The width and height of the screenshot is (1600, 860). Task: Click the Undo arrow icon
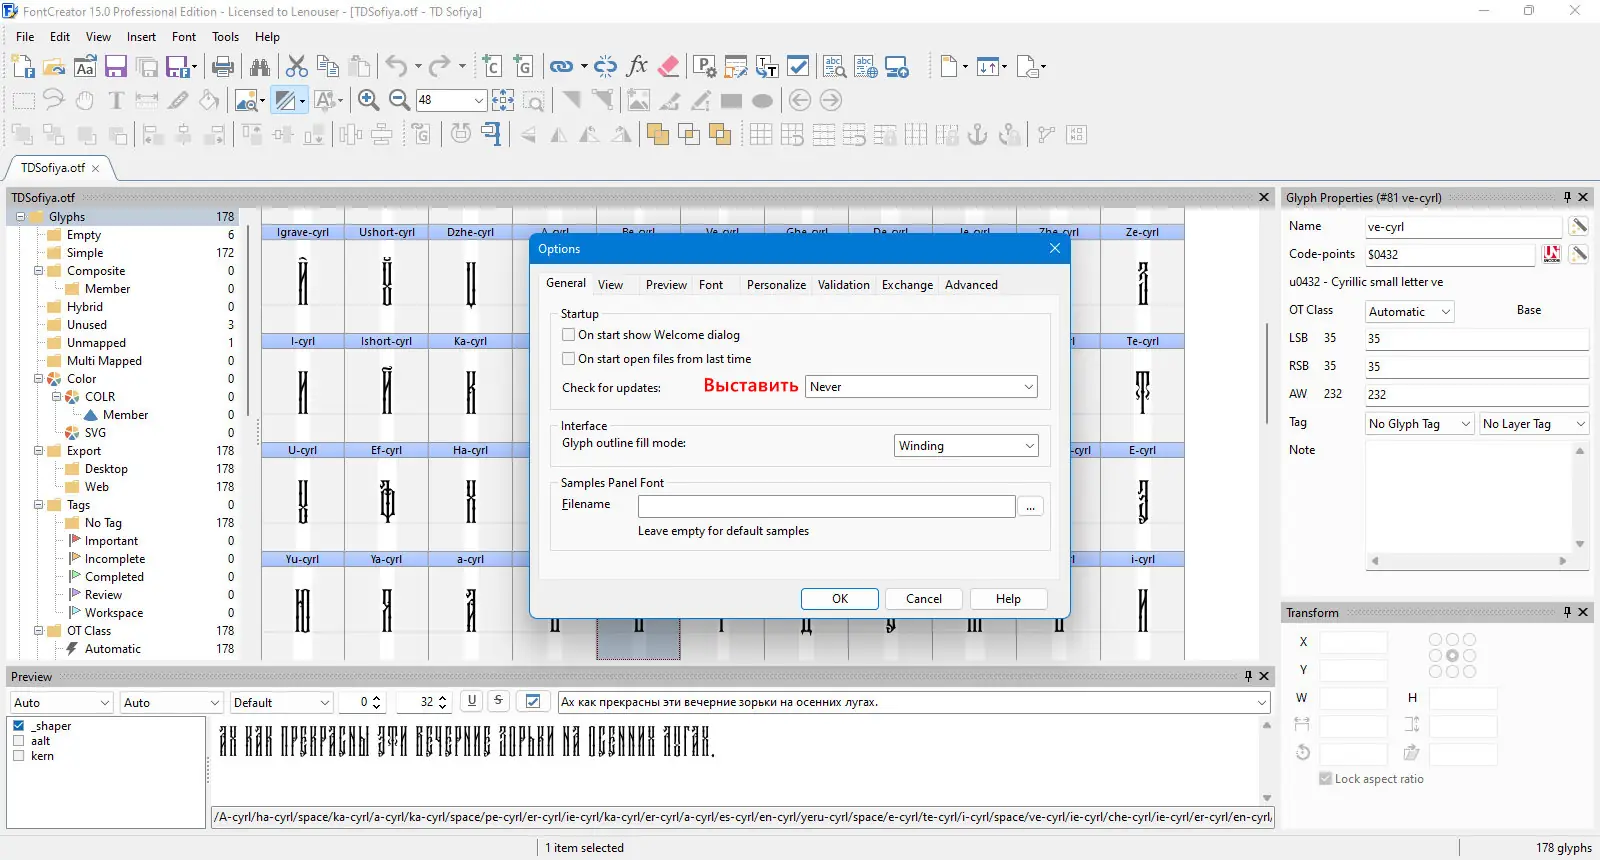[397, 67]
